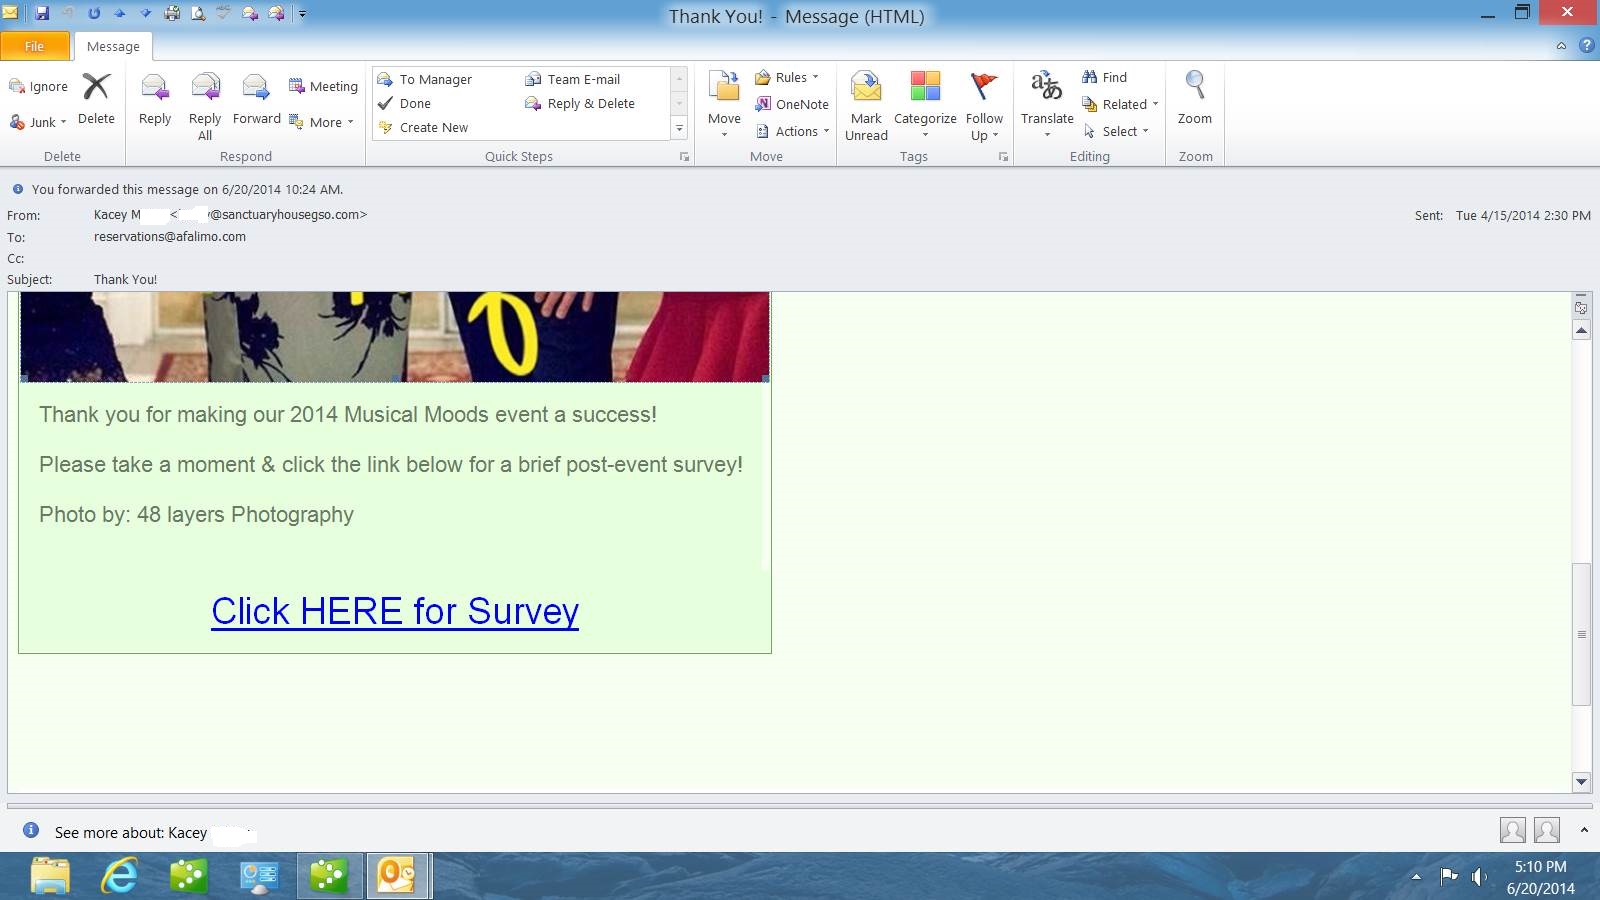Image resolution: width=1600 pixels, height=900 pixels.
Task: Open the Categorize color squares menu
Action: pos(925,88)
